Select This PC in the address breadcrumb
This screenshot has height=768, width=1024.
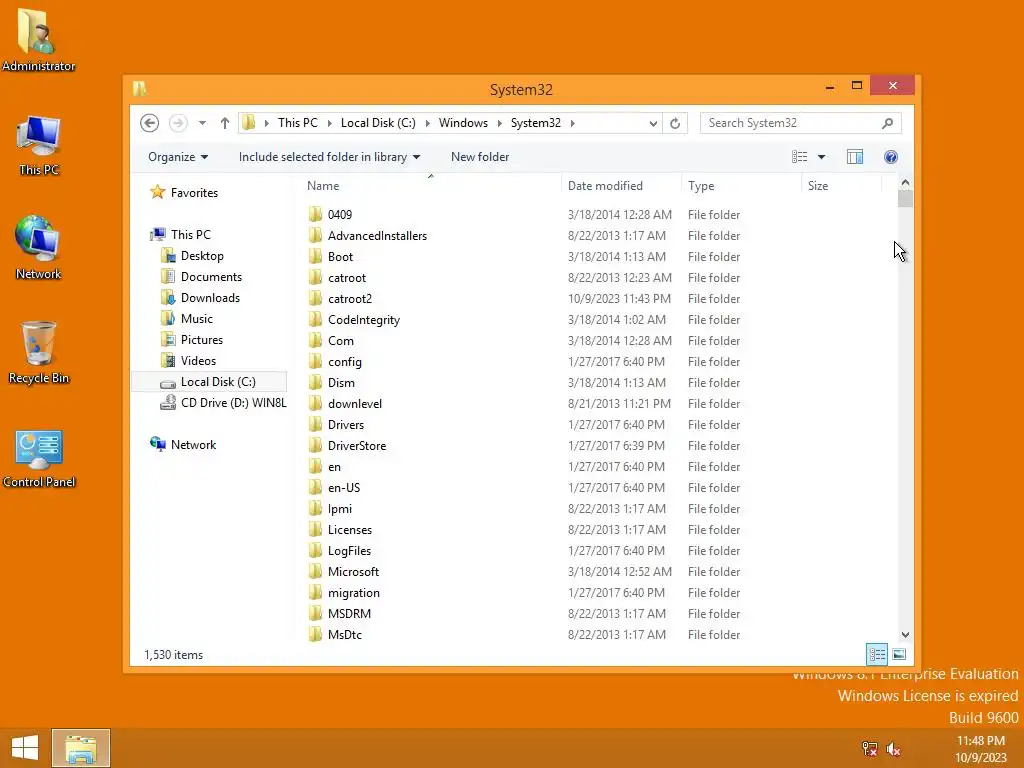click(298, 123)
